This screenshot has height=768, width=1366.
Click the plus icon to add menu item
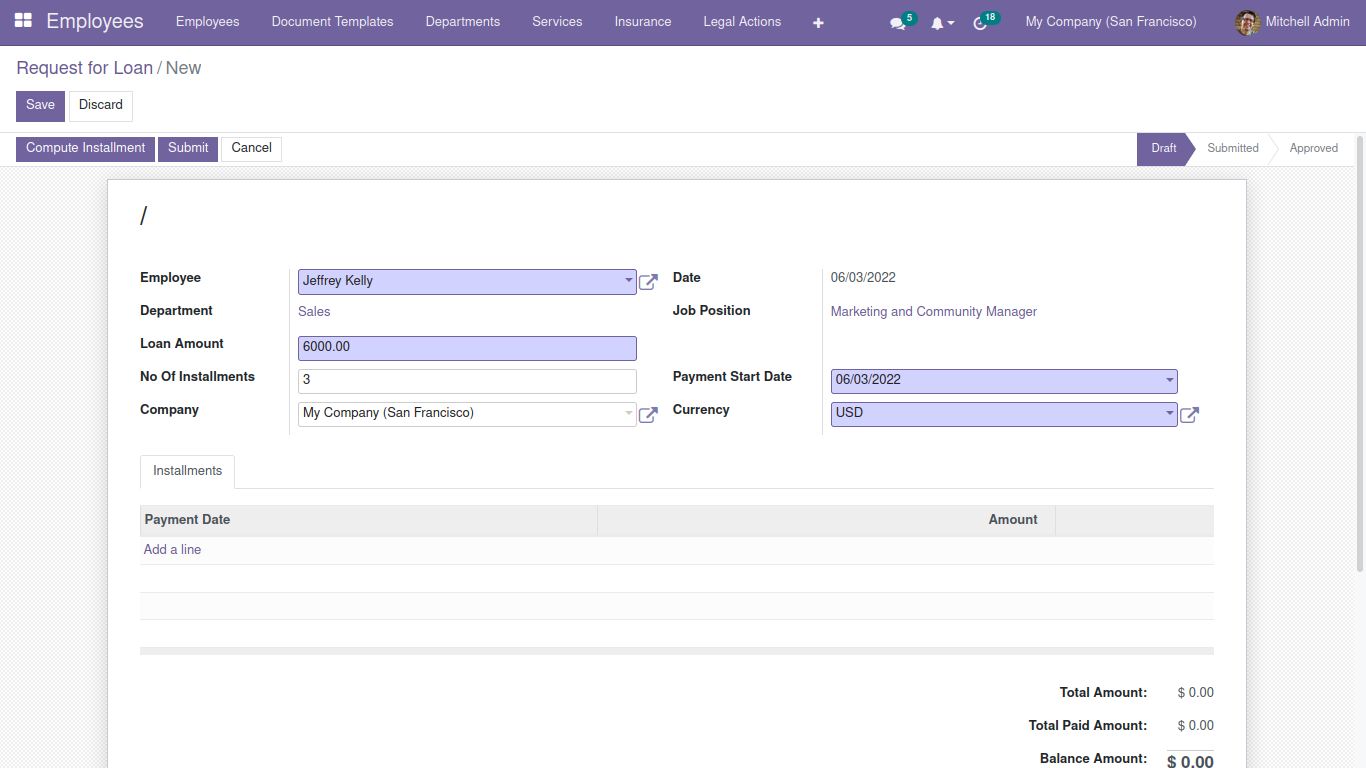[818, 22]
